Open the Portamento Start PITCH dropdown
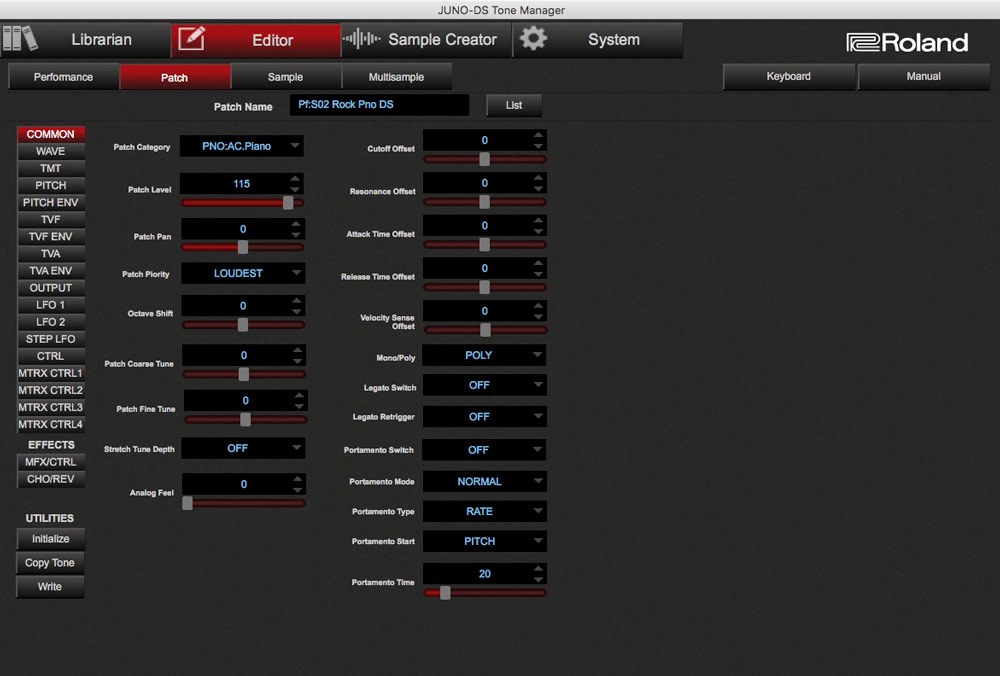Image resolution: width=1000 pixels, height=676 pixels. pyautogui.click(x=485, y=541)
